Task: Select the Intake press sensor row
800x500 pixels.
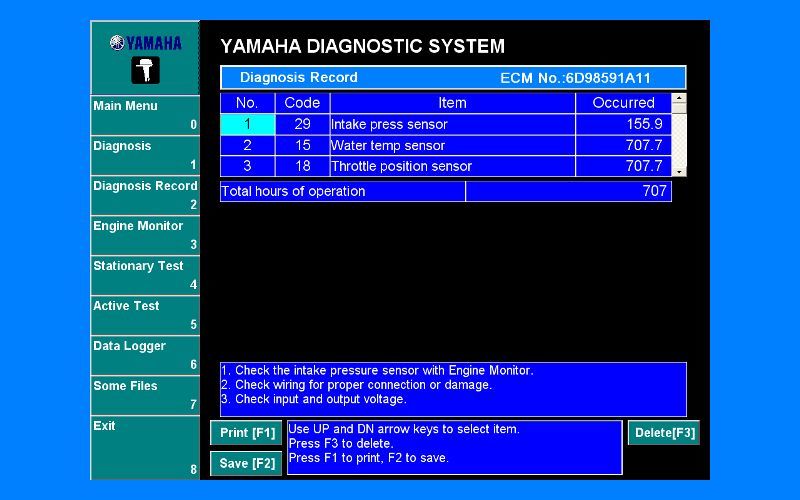Action: [x=452, y=125]
